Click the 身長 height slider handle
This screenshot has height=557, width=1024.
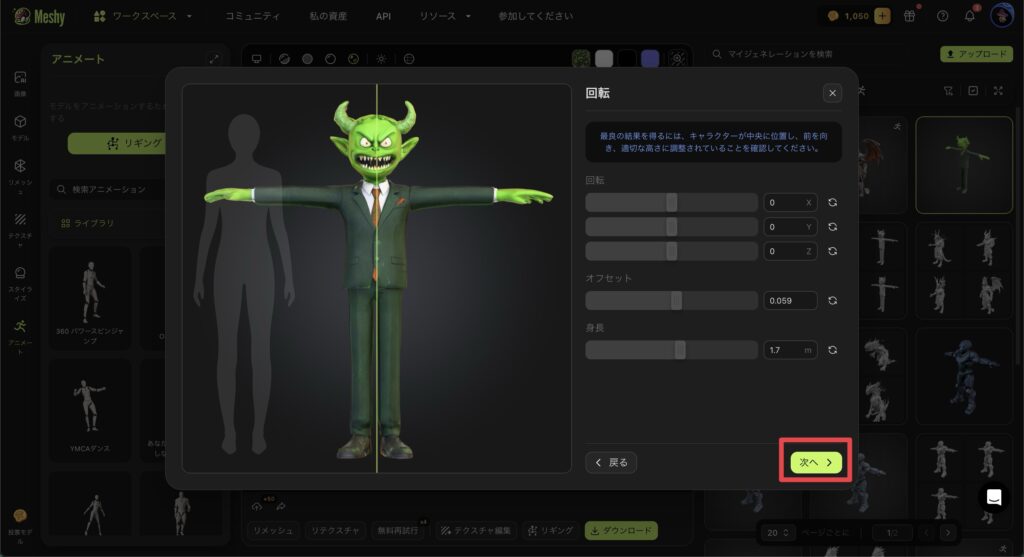[x=680, y=350]
